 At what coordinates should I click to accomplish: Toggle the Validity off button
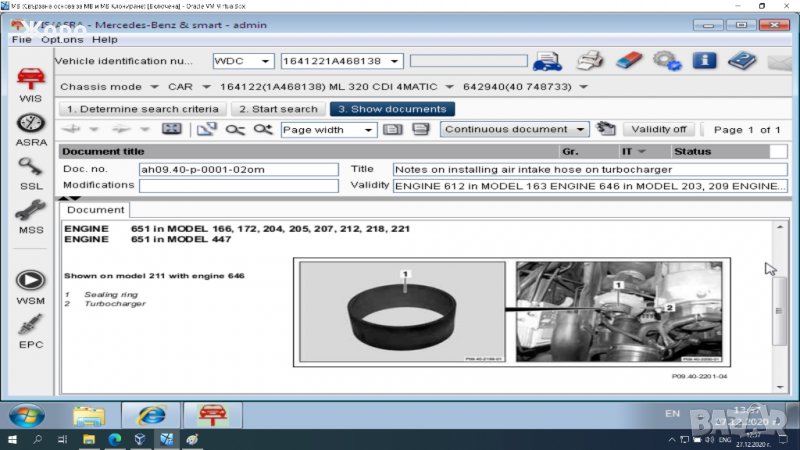coord(659,129)
